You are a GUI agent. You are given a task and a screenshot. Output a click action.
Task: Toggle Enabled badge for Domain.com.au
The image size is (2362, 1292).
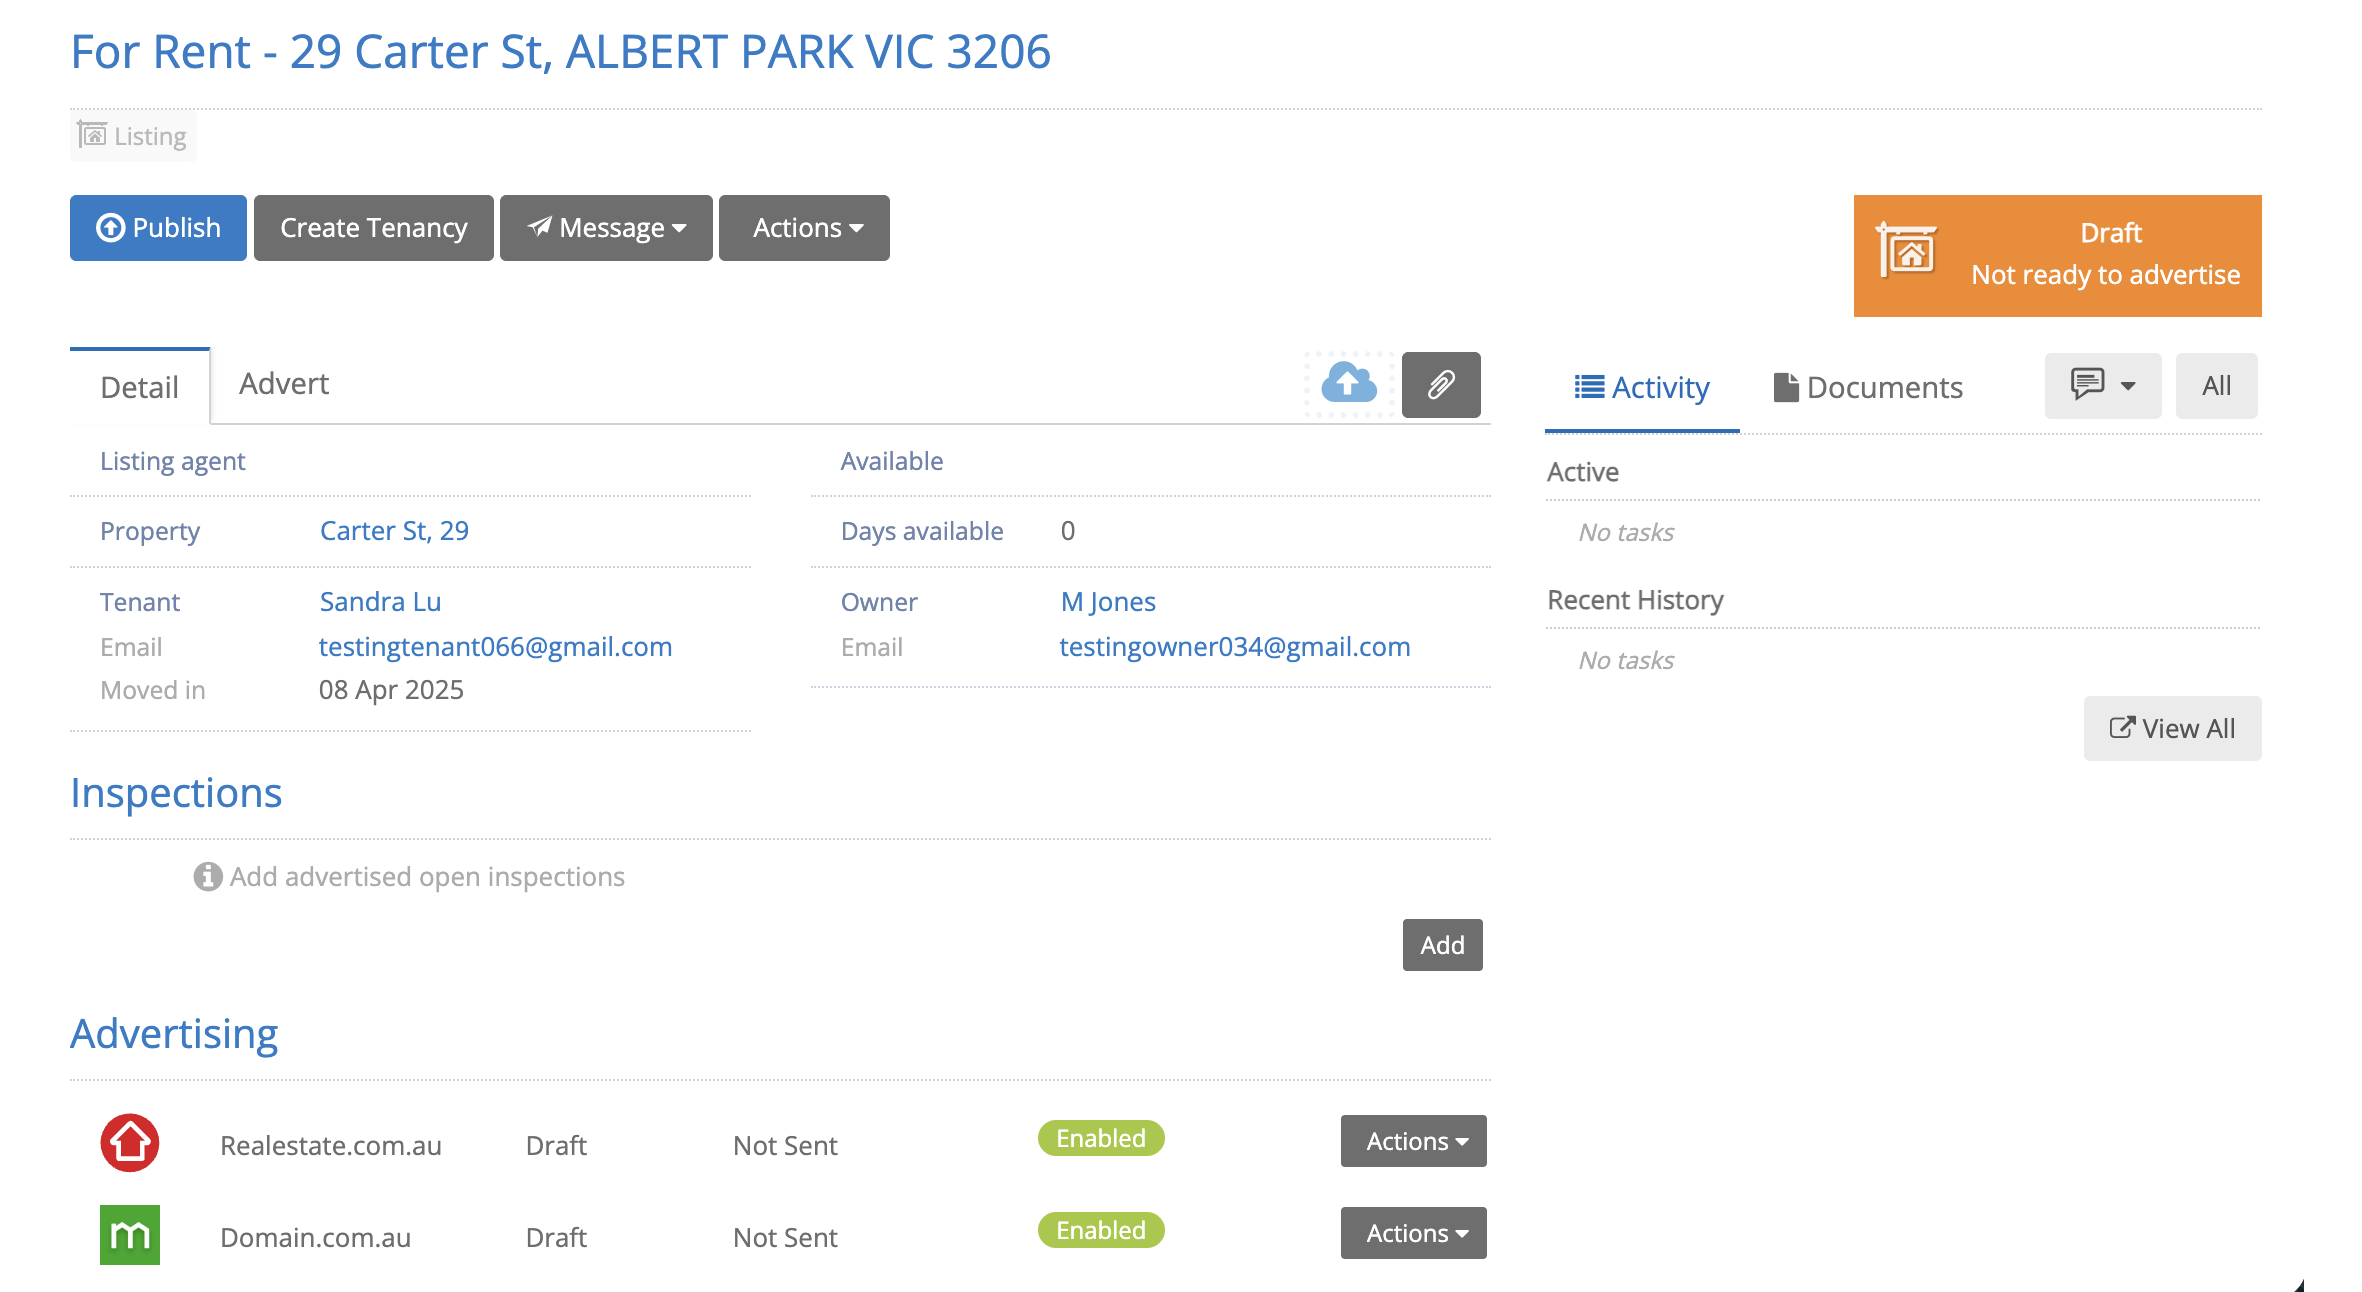pyautogui.click(x=1101, y=1231)
